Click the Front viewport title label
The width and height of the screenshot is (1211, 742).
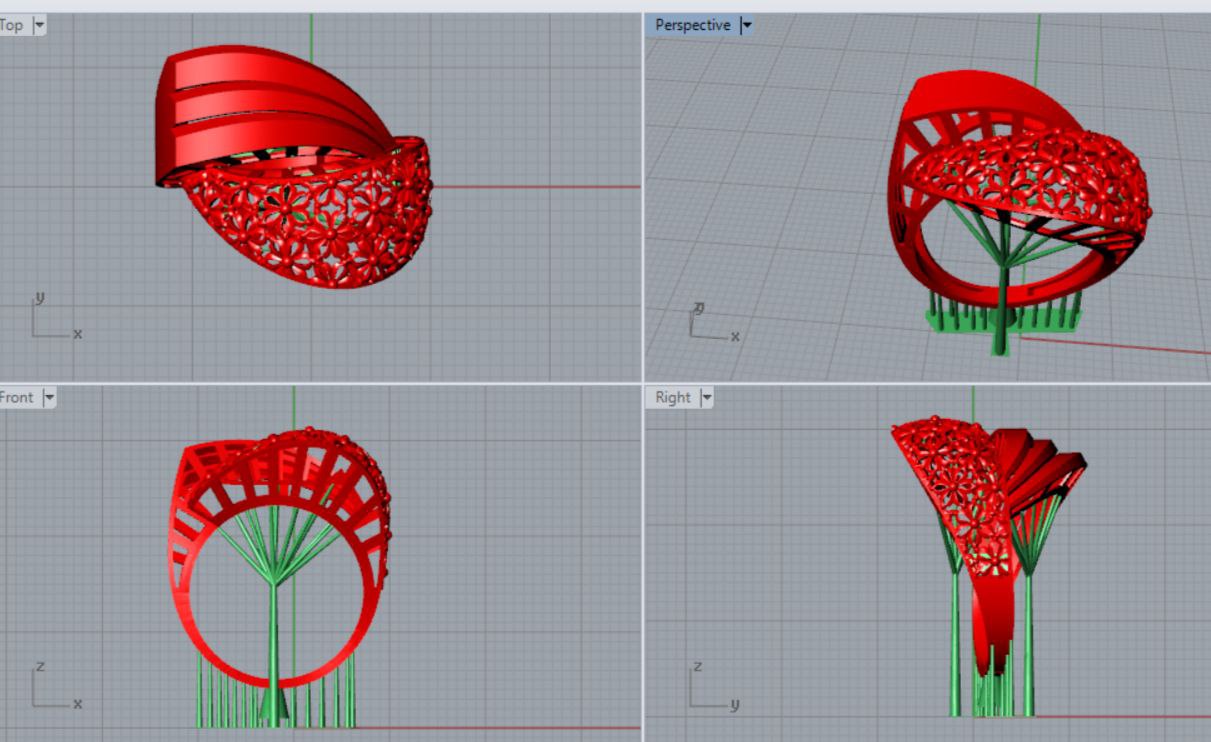tap(17, 397)
